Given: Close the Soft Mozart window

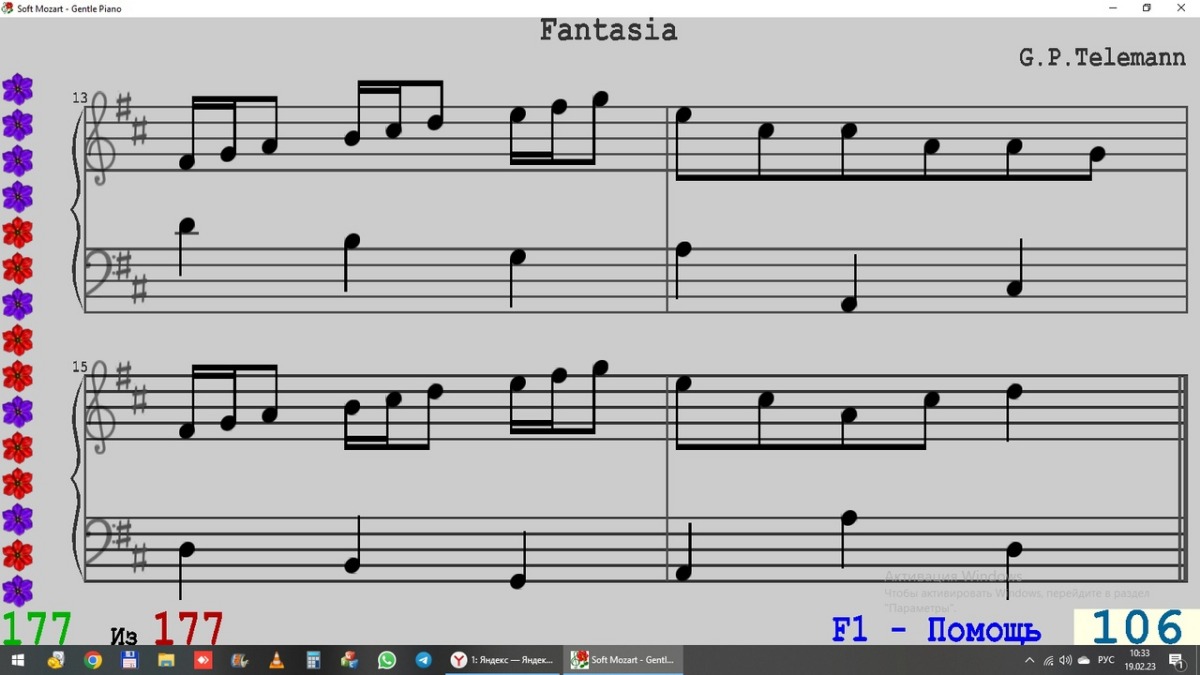Looking at the screenshot, I should [1180, 8].
